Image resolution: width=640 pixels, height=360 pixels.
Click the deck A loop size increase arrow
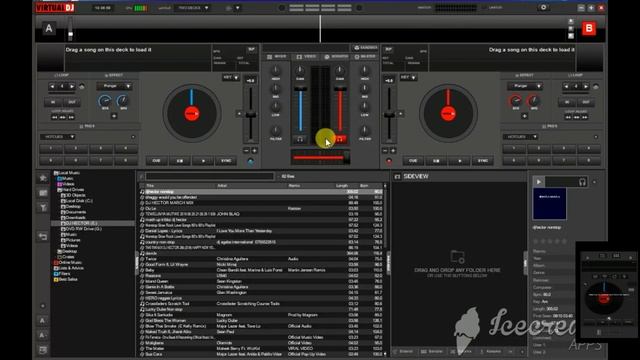tap(72, 87)
